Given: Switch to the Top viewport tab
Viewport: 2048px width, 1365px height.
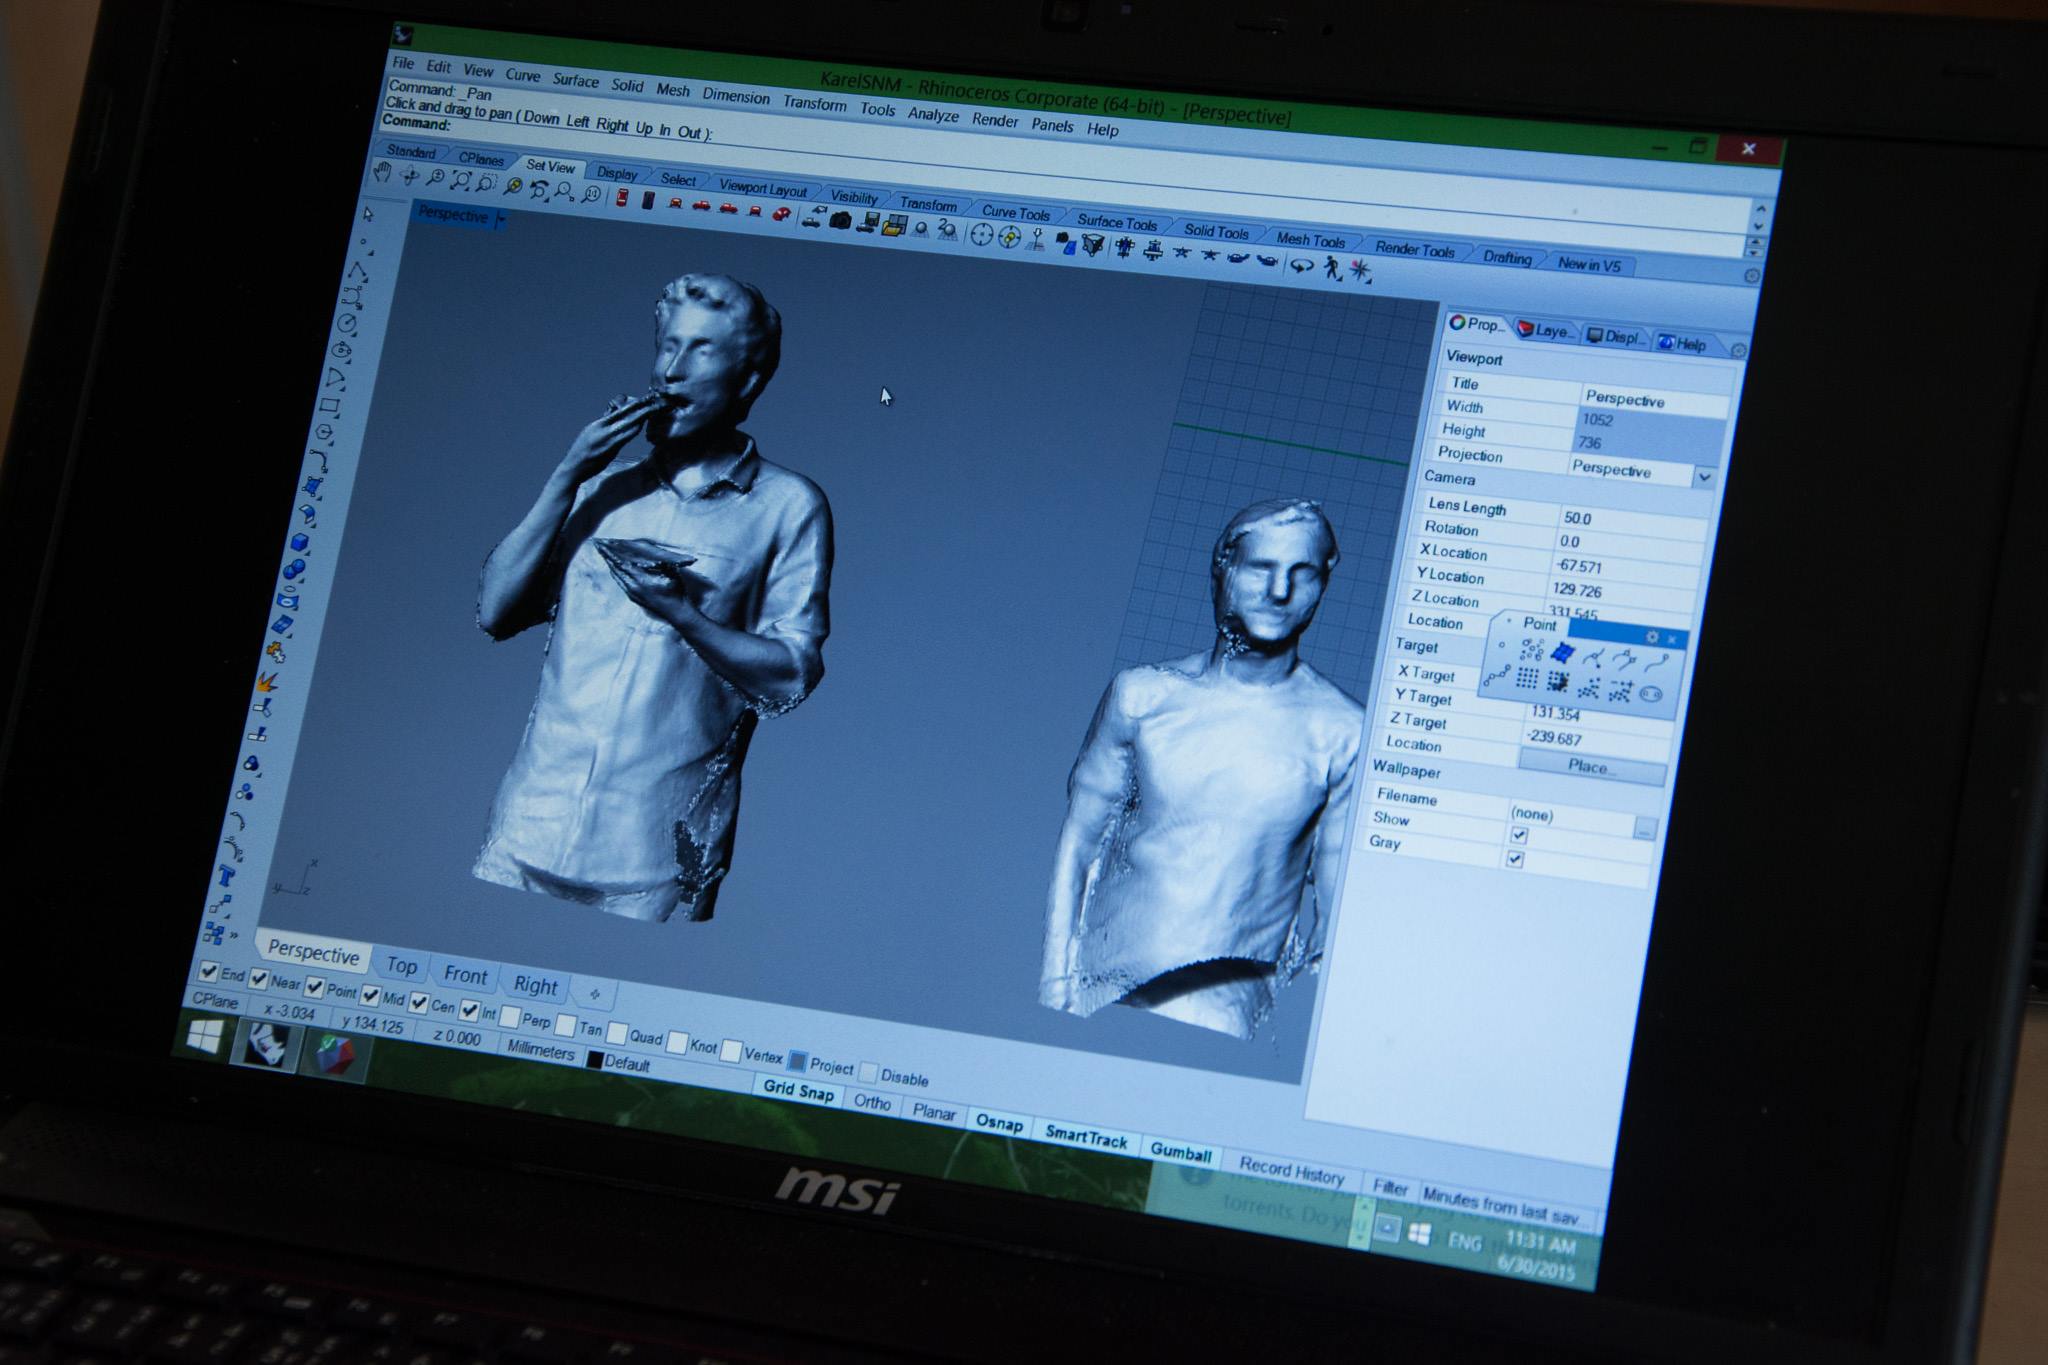Looking at the screenshot, I should click(401, 965).
